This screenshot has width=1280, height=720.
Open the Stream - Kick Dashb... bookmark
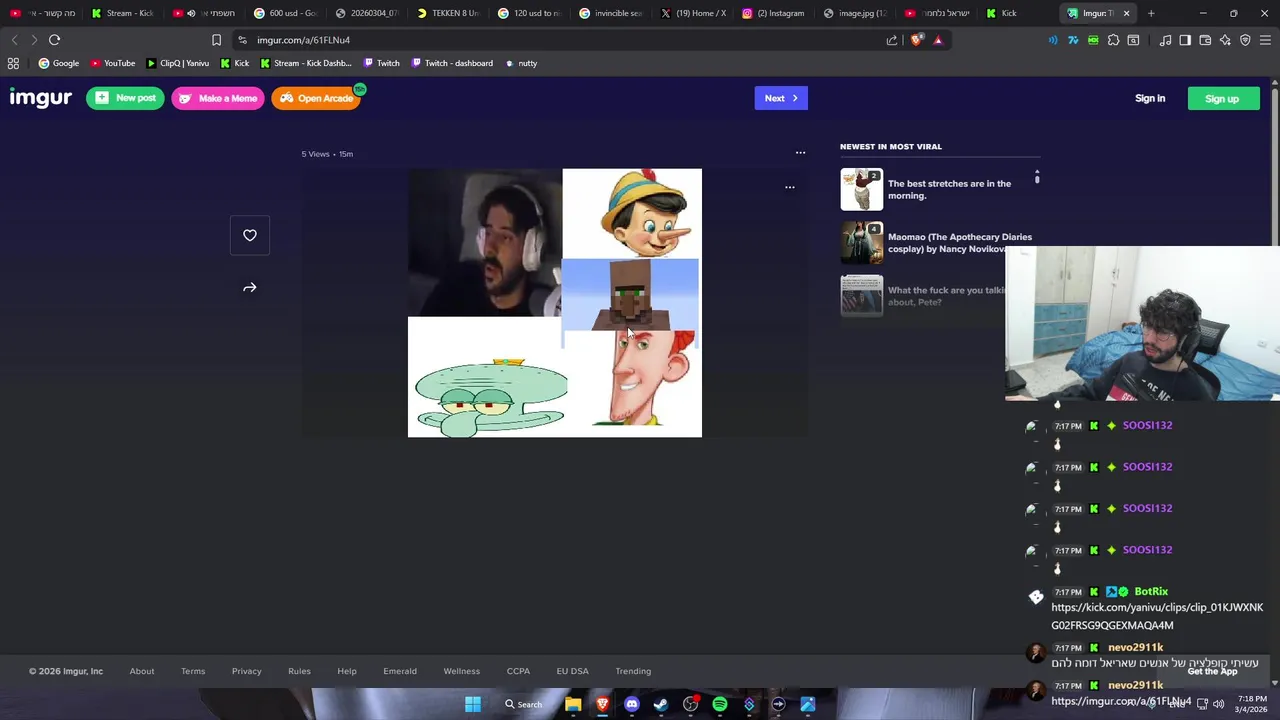[306, 63]
